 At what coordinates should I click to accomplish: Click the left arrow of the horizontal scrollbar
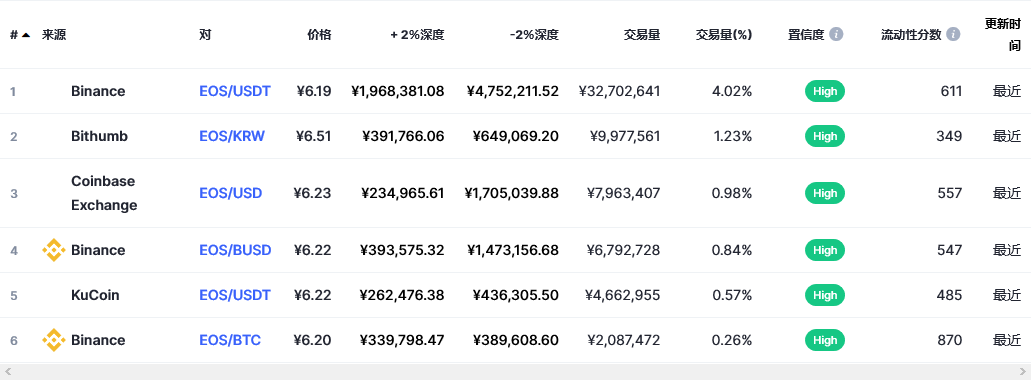8,371
